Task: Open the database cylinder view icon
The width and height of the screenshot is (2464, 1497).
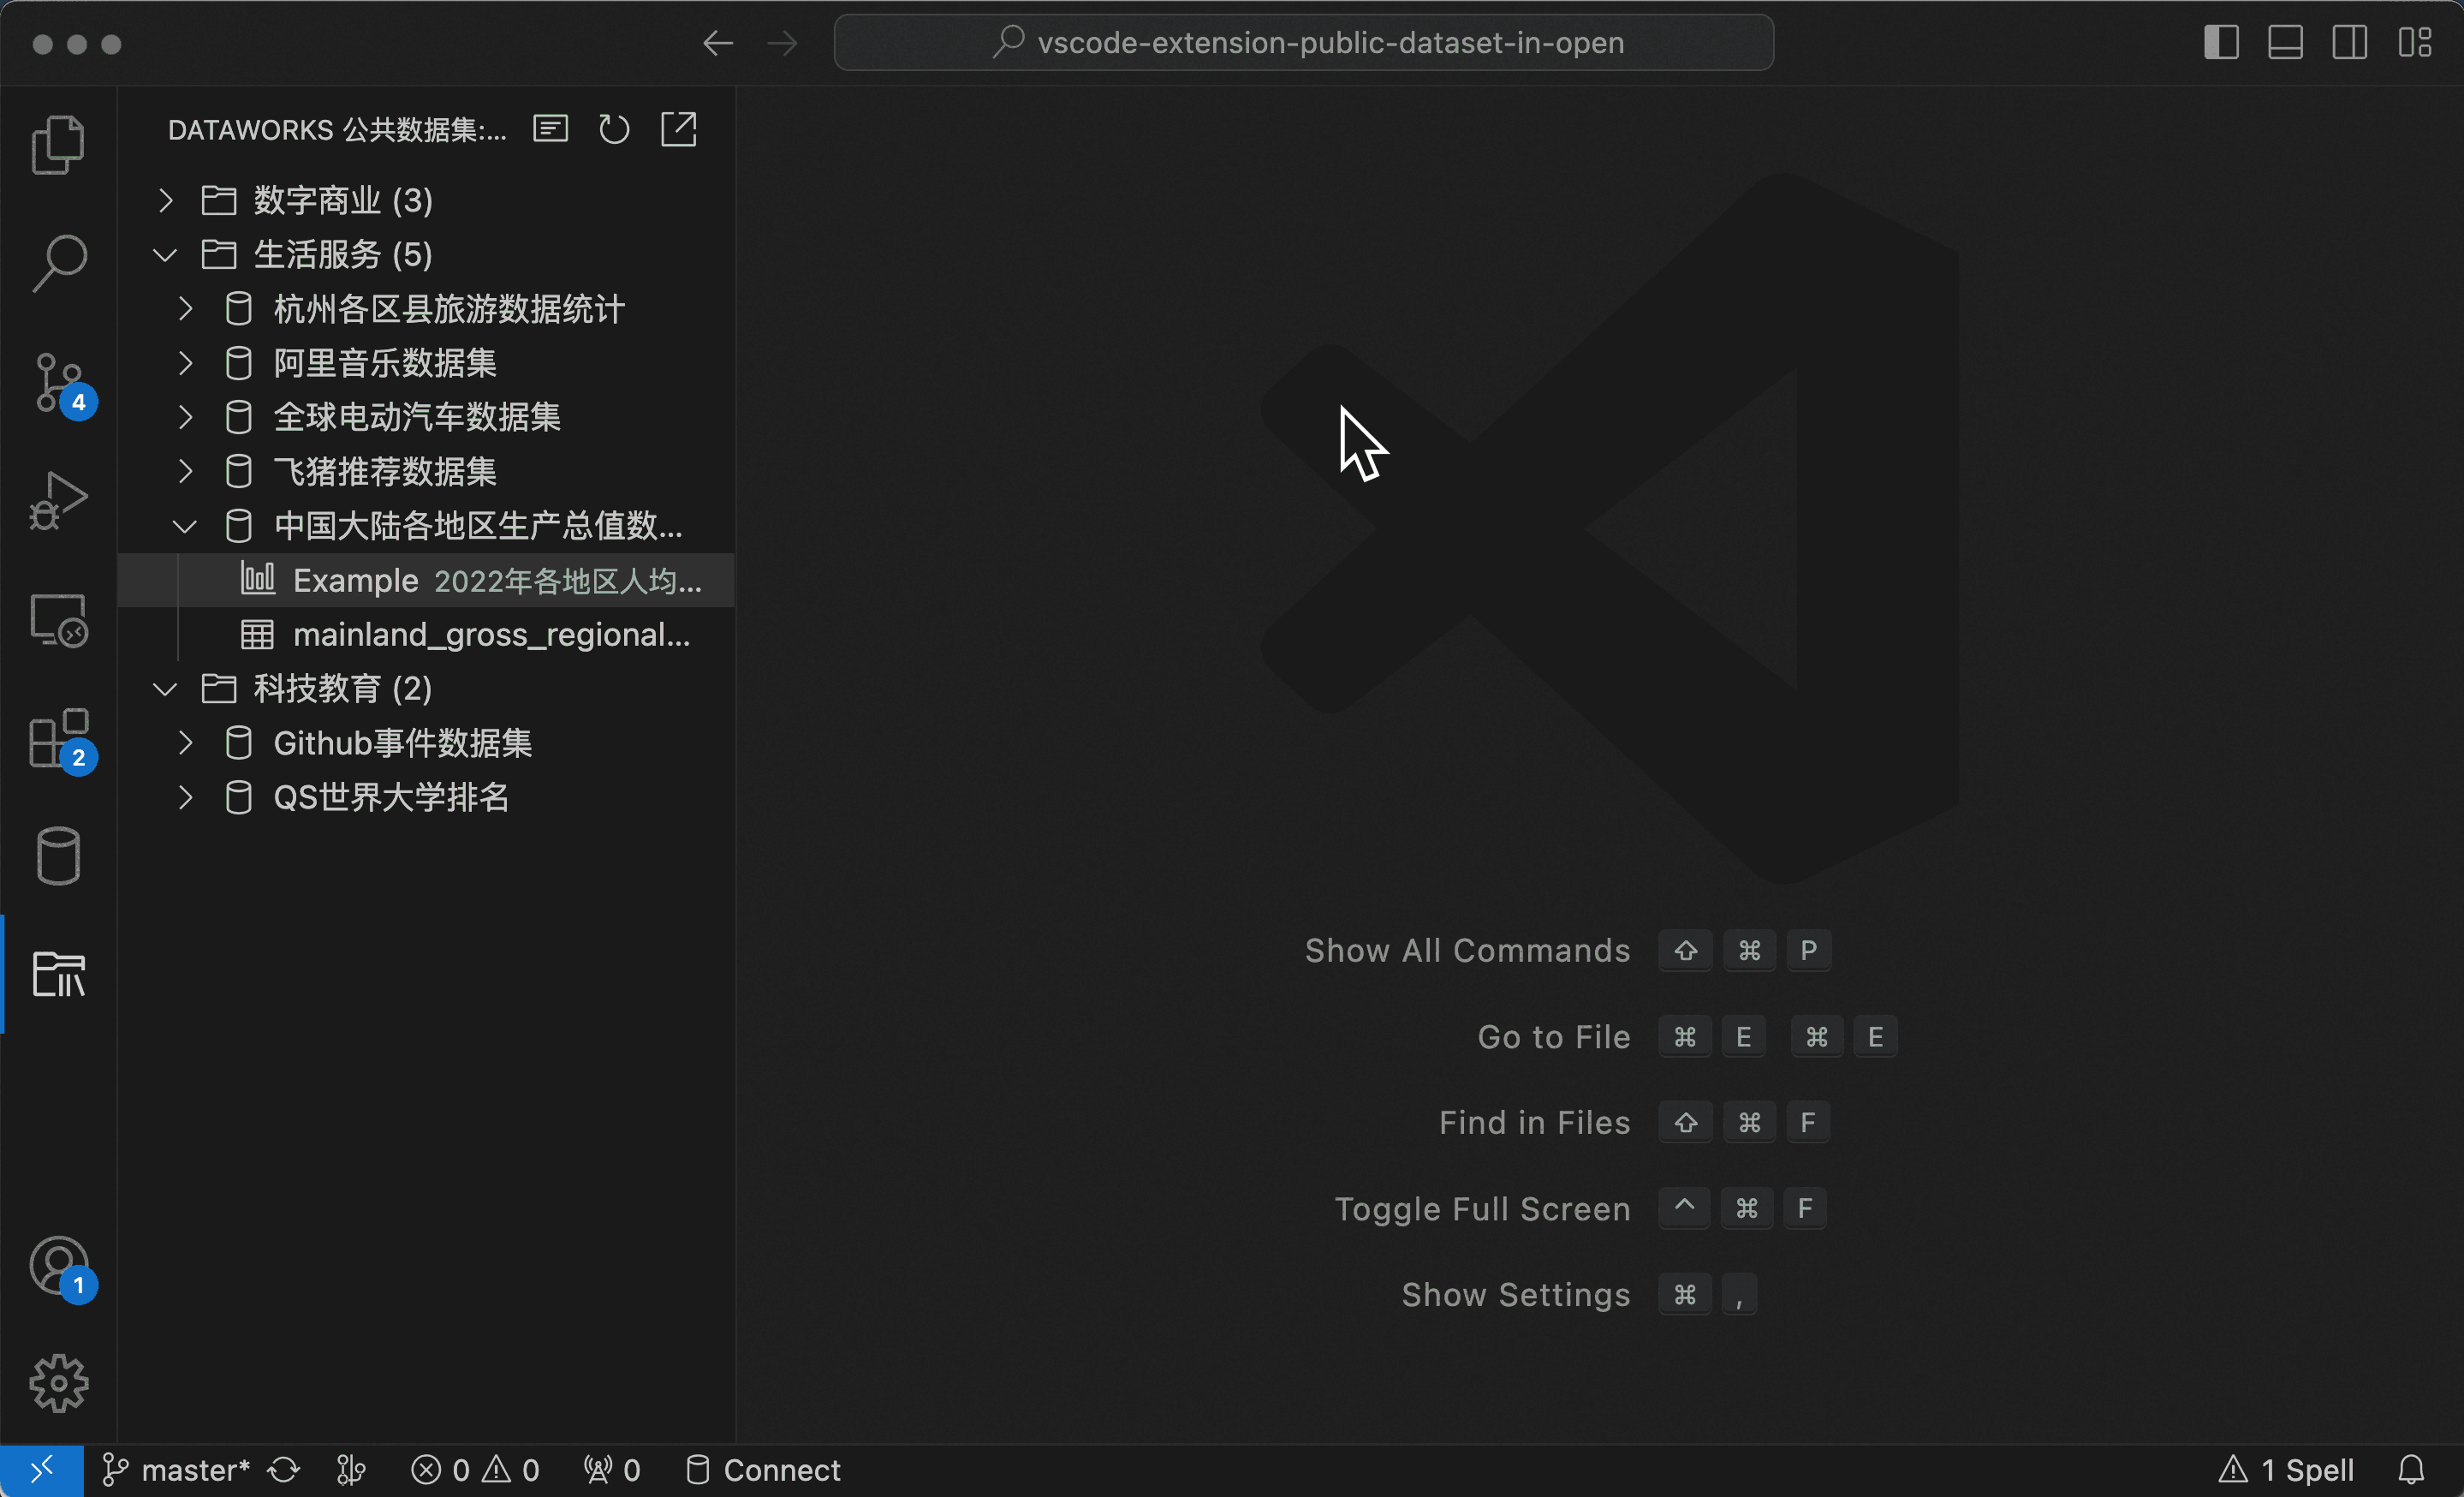Action: click(x=58, y=856)
